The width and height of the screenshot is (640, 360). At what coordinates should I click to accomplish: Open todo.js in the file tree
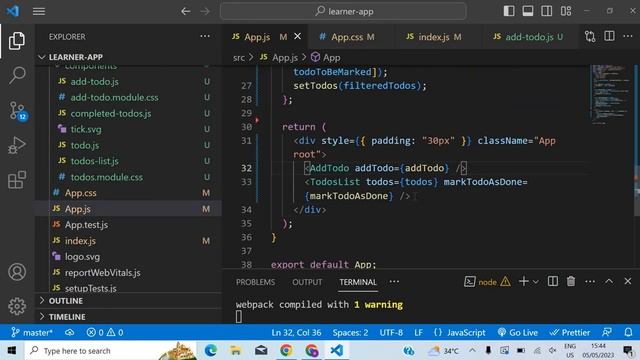pos(84,145)
